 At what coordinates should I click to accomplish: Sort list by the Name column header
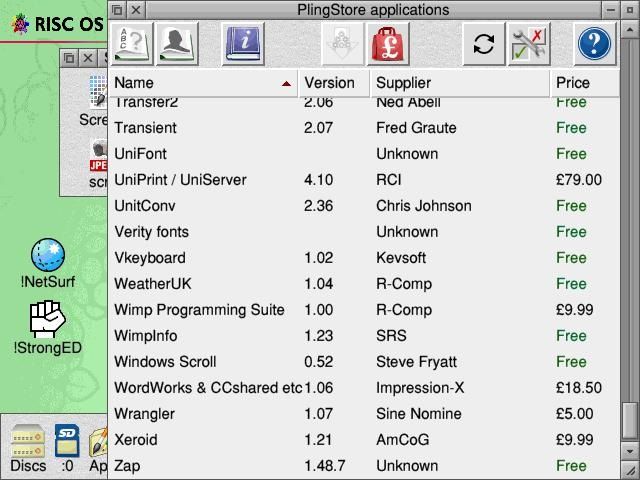200,83
